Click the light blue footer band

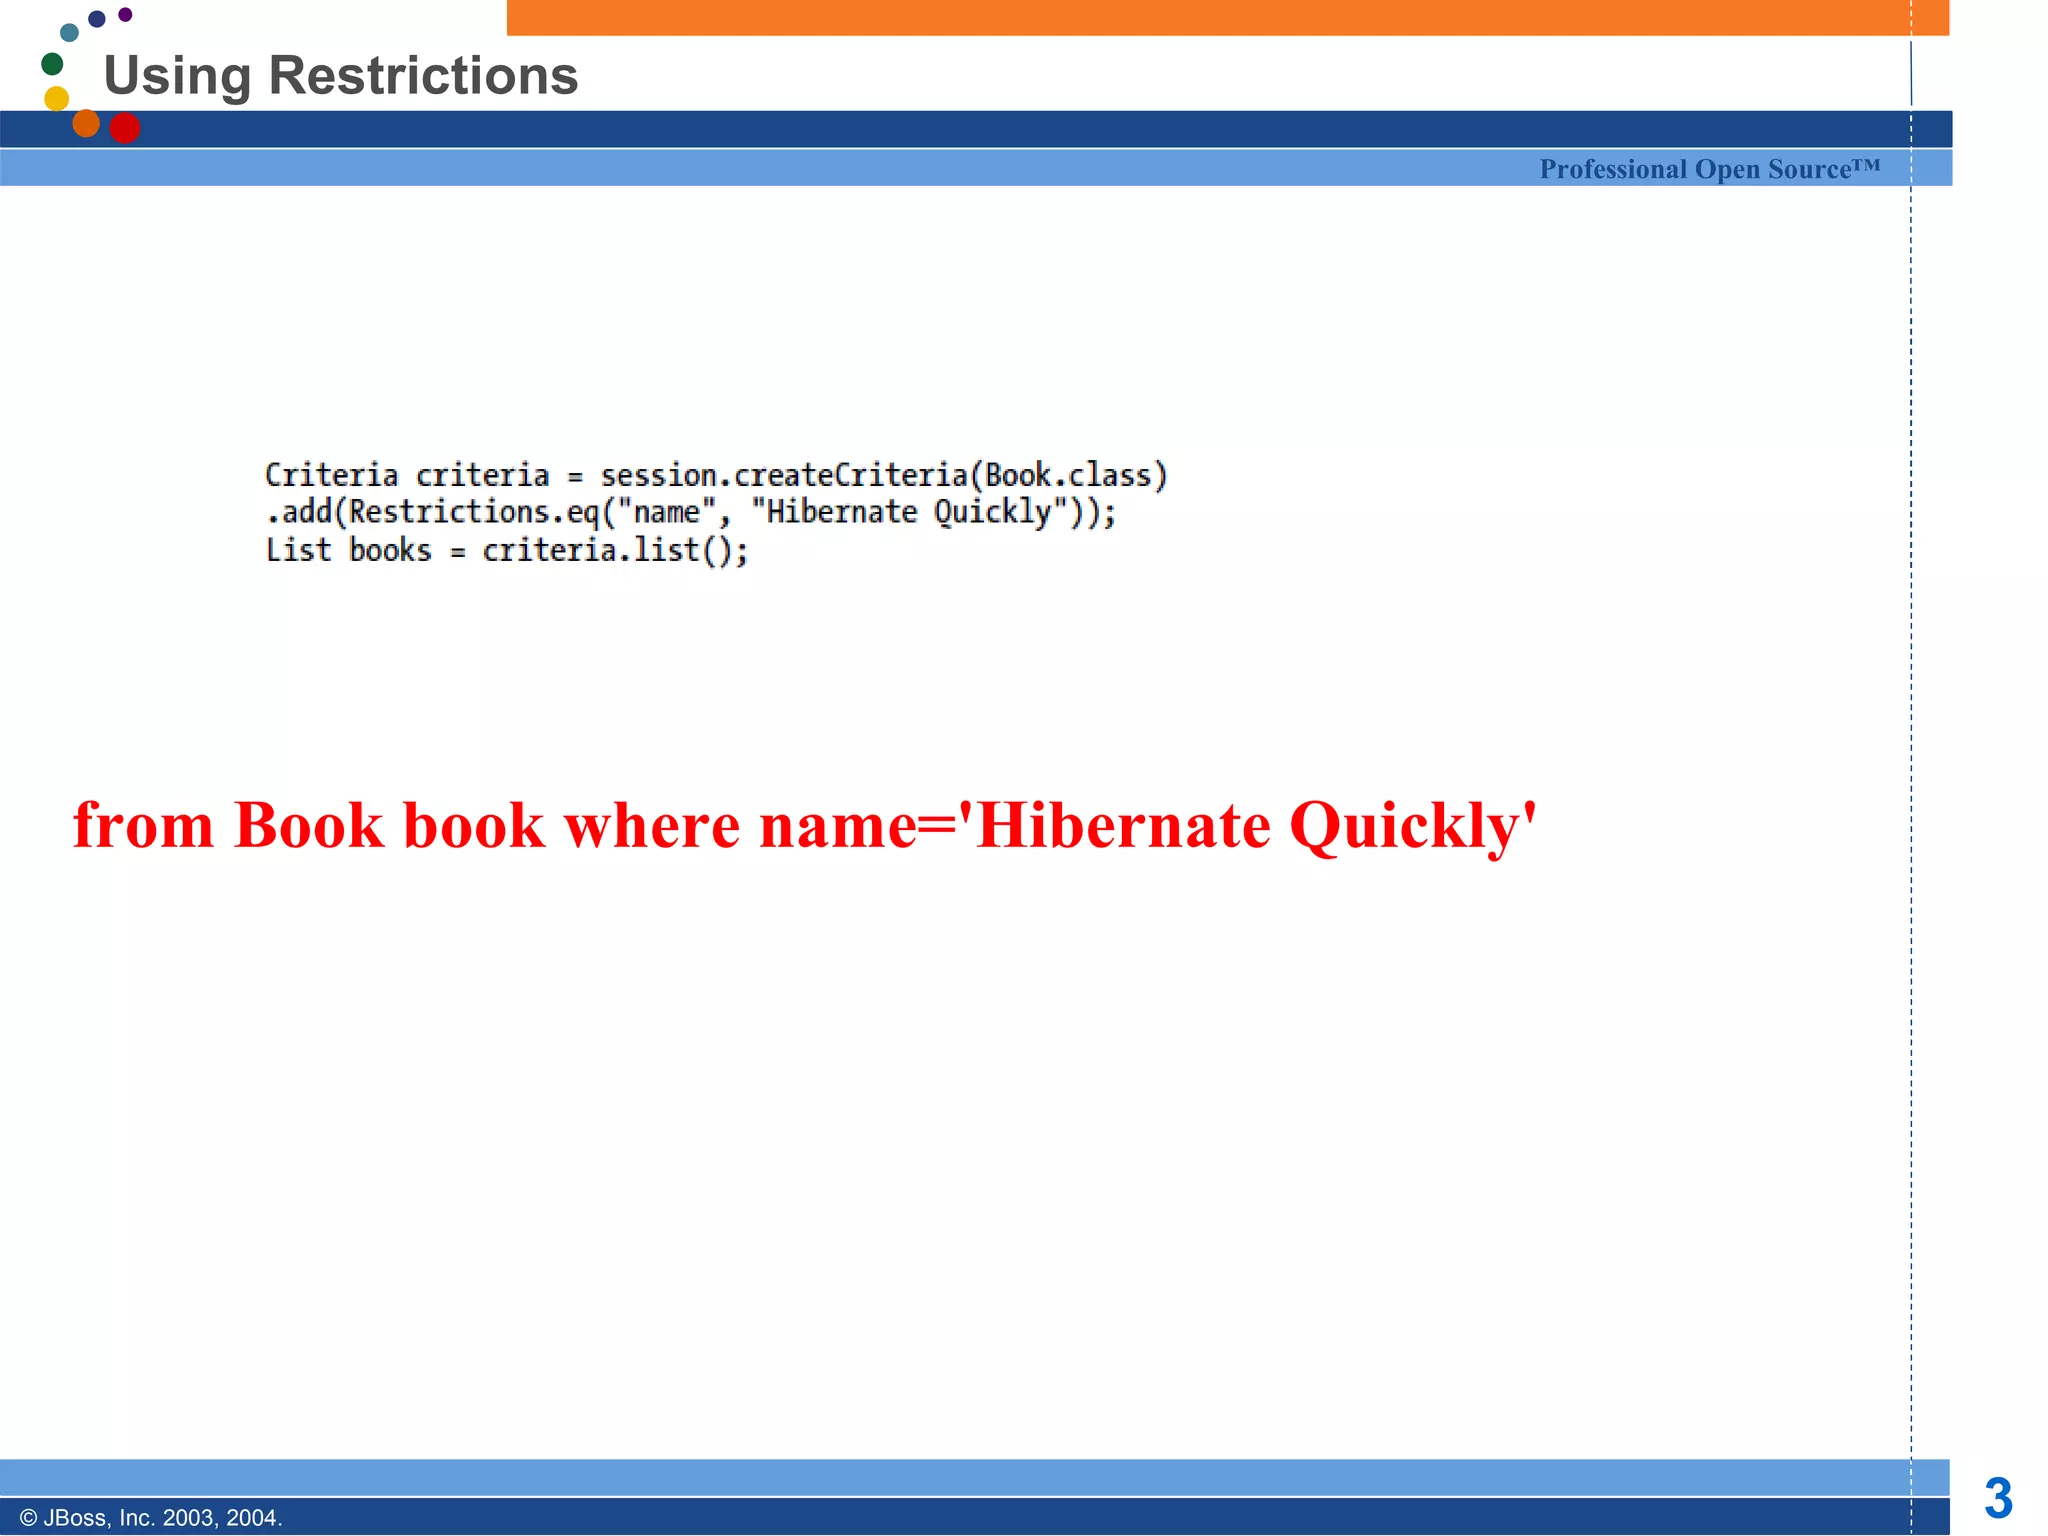975,1477
